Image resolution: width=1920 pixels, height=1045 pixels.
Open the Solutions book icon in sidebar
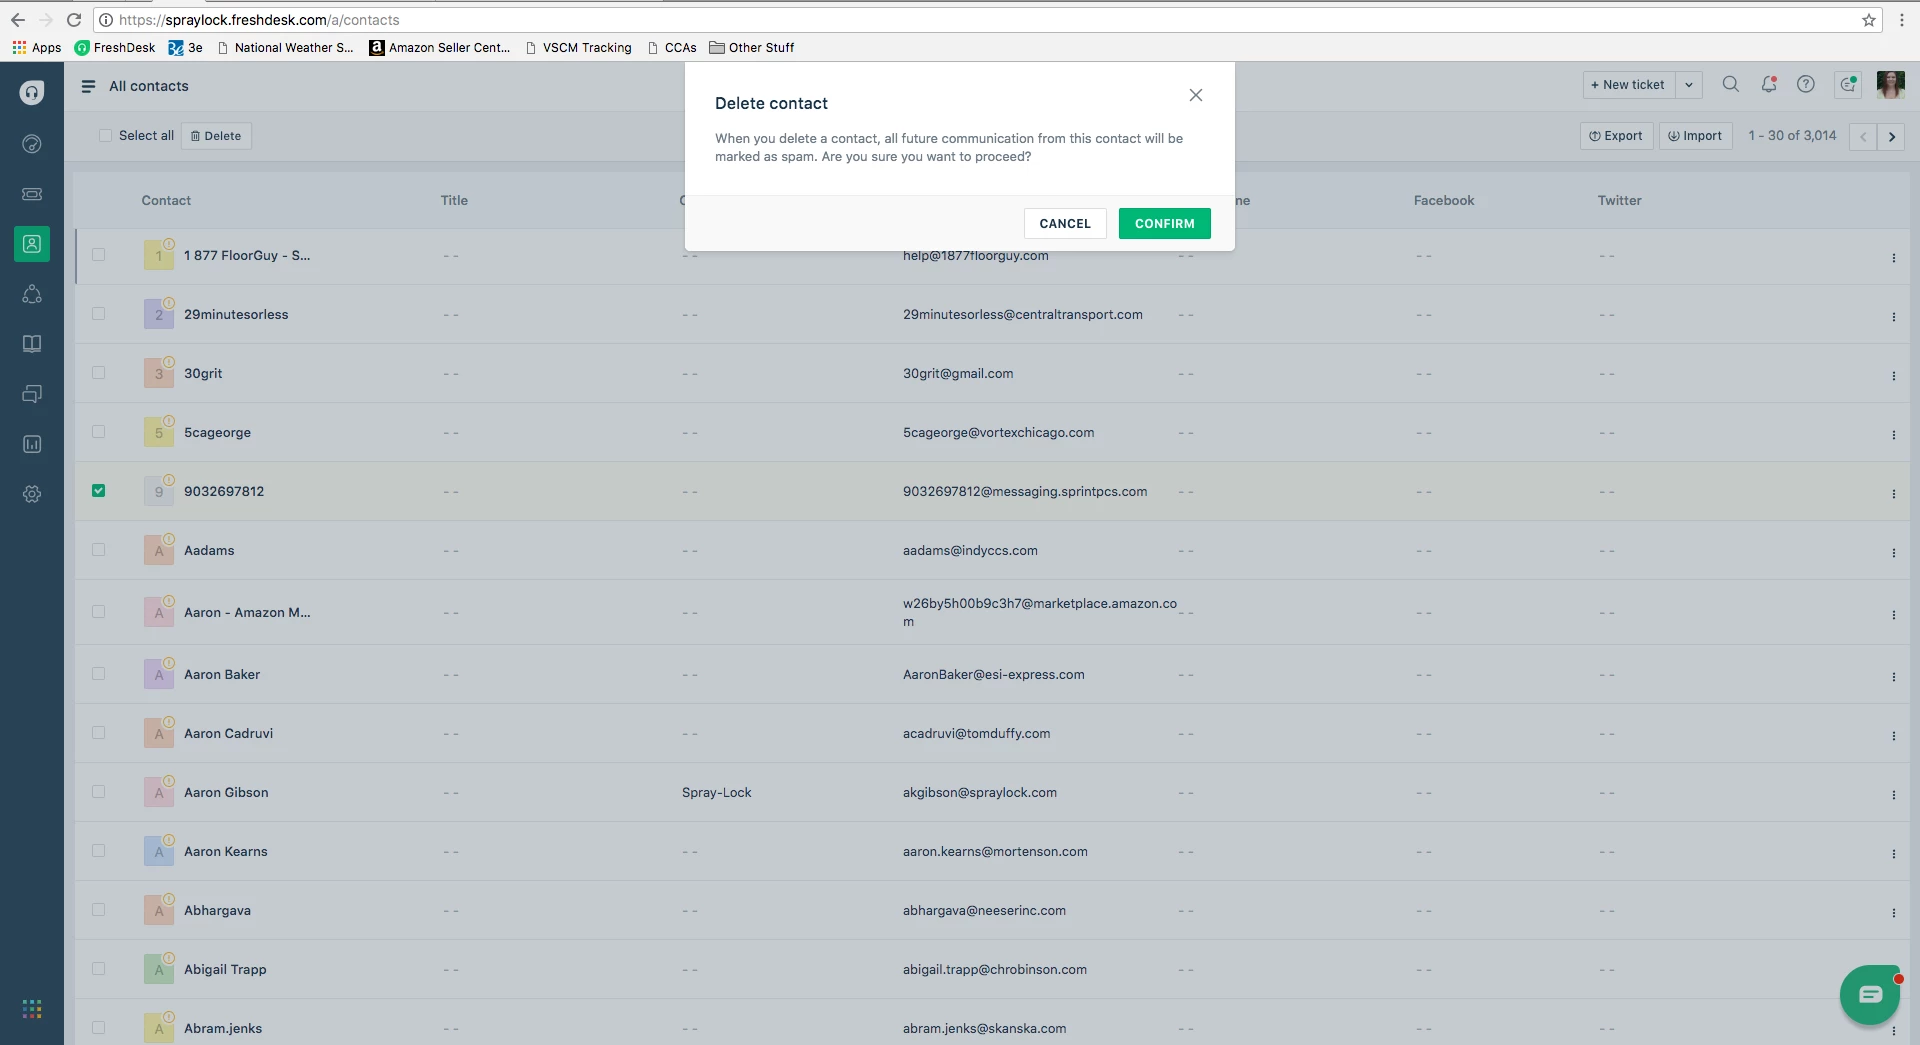pos(32,344)
